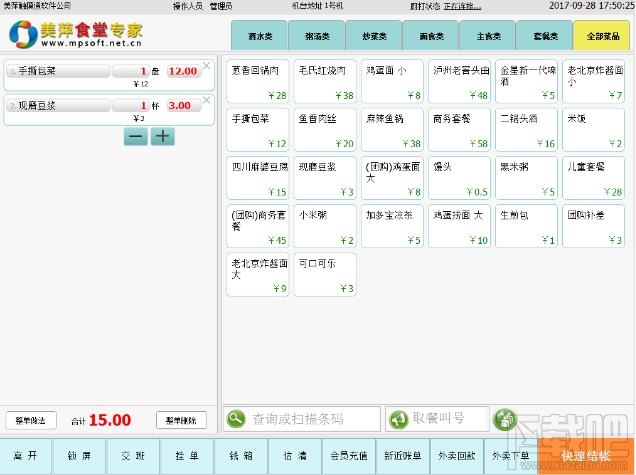
Task: Switch to the 酒水类 category tab
Action: click(x=260, y=36)
